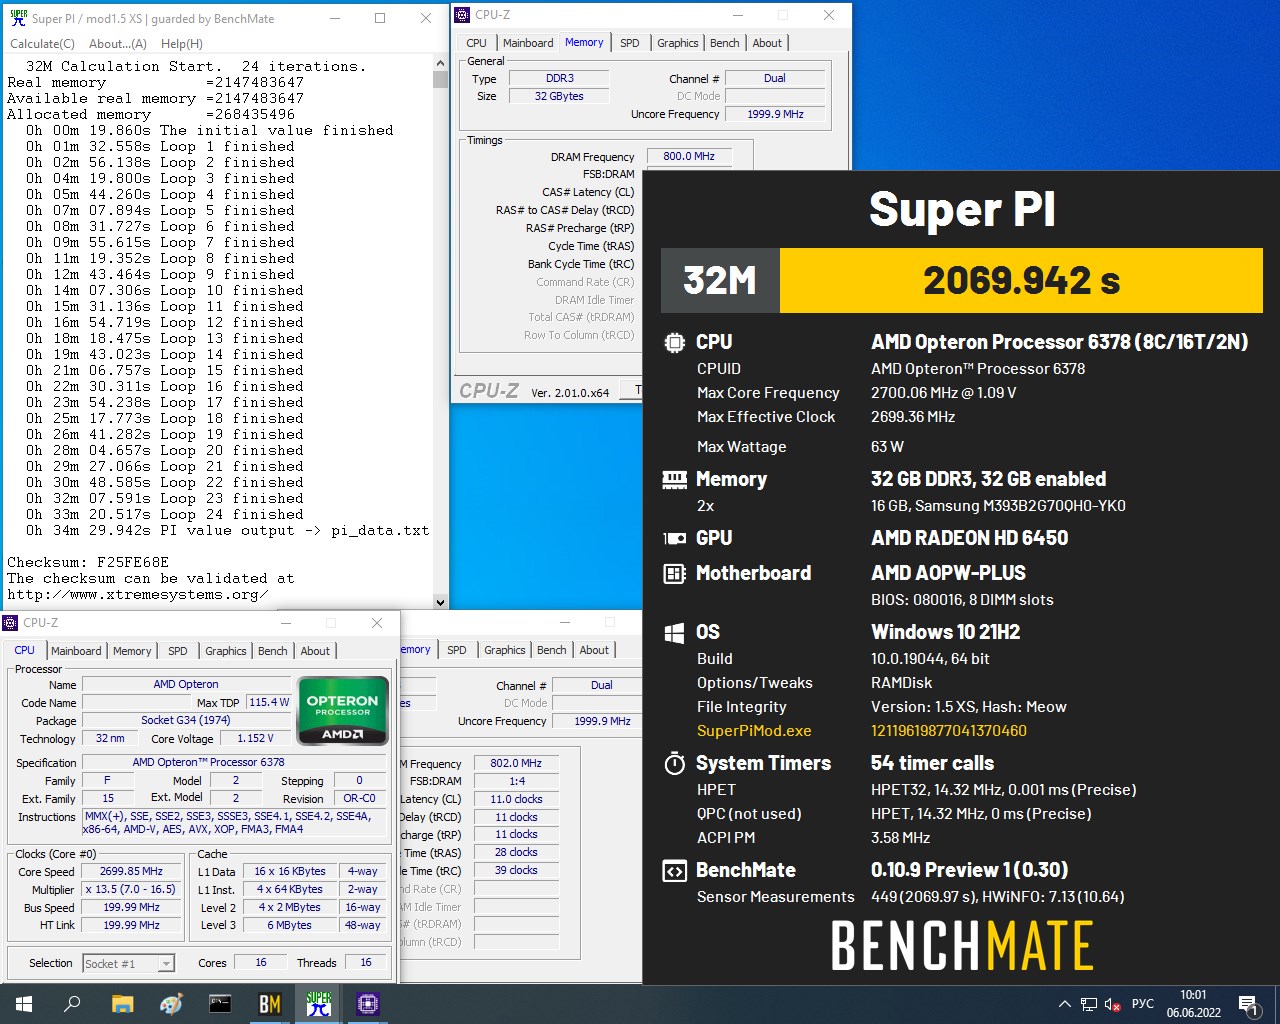This screenshot has height=1024, width=1280.
Task: Click the Max TDP 115.4 W value
Action: coord(269,702)
